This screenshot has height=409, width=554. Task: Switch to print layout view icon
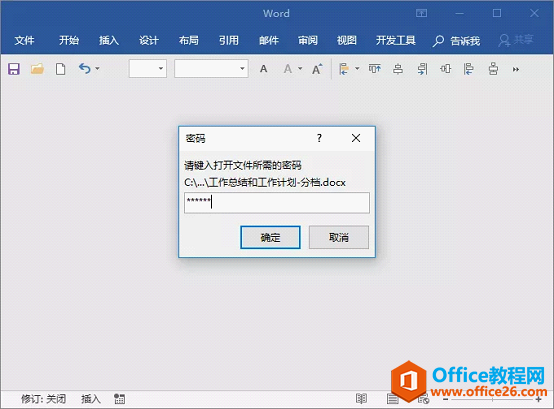(392, 399)
